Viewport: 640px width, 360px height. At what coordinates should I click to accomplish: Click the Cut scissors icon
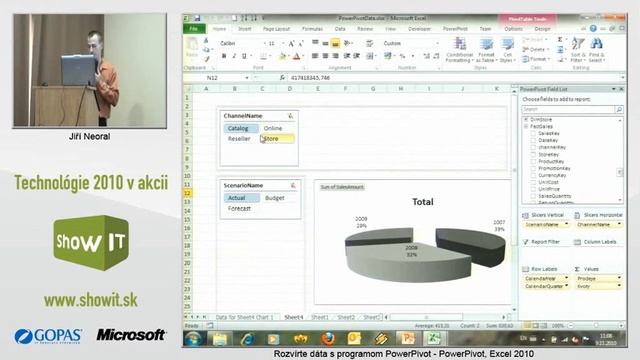[x=206, y=40]
